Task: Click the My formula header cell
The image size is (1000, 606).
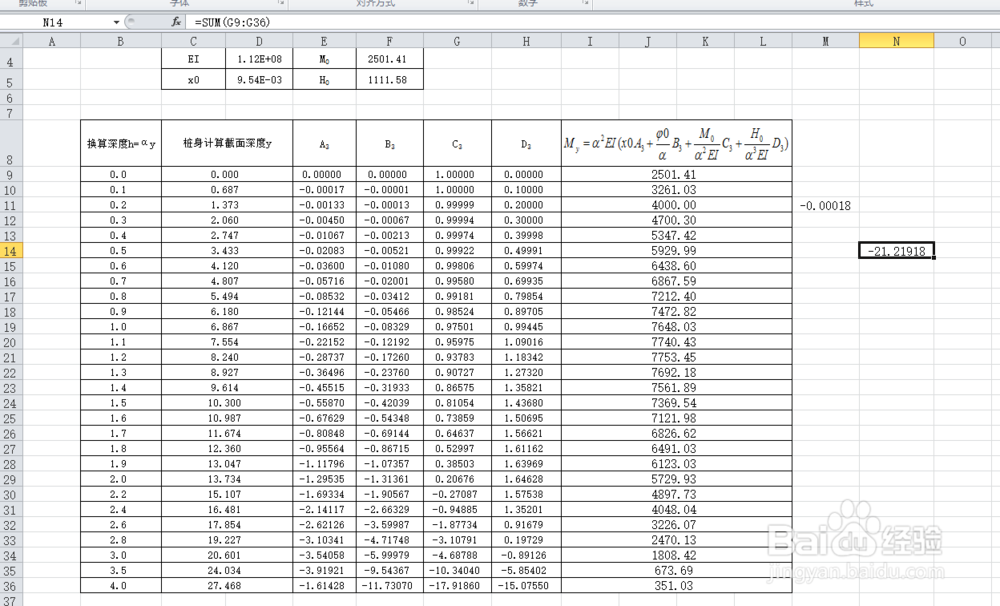Action: [x=677, y=144]
